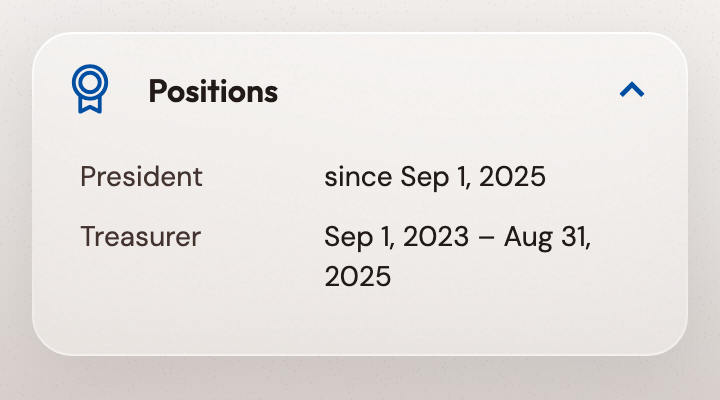Click the word "since" in President's row
The width and height of the screenshot is (720, 400).
(358, 177)
